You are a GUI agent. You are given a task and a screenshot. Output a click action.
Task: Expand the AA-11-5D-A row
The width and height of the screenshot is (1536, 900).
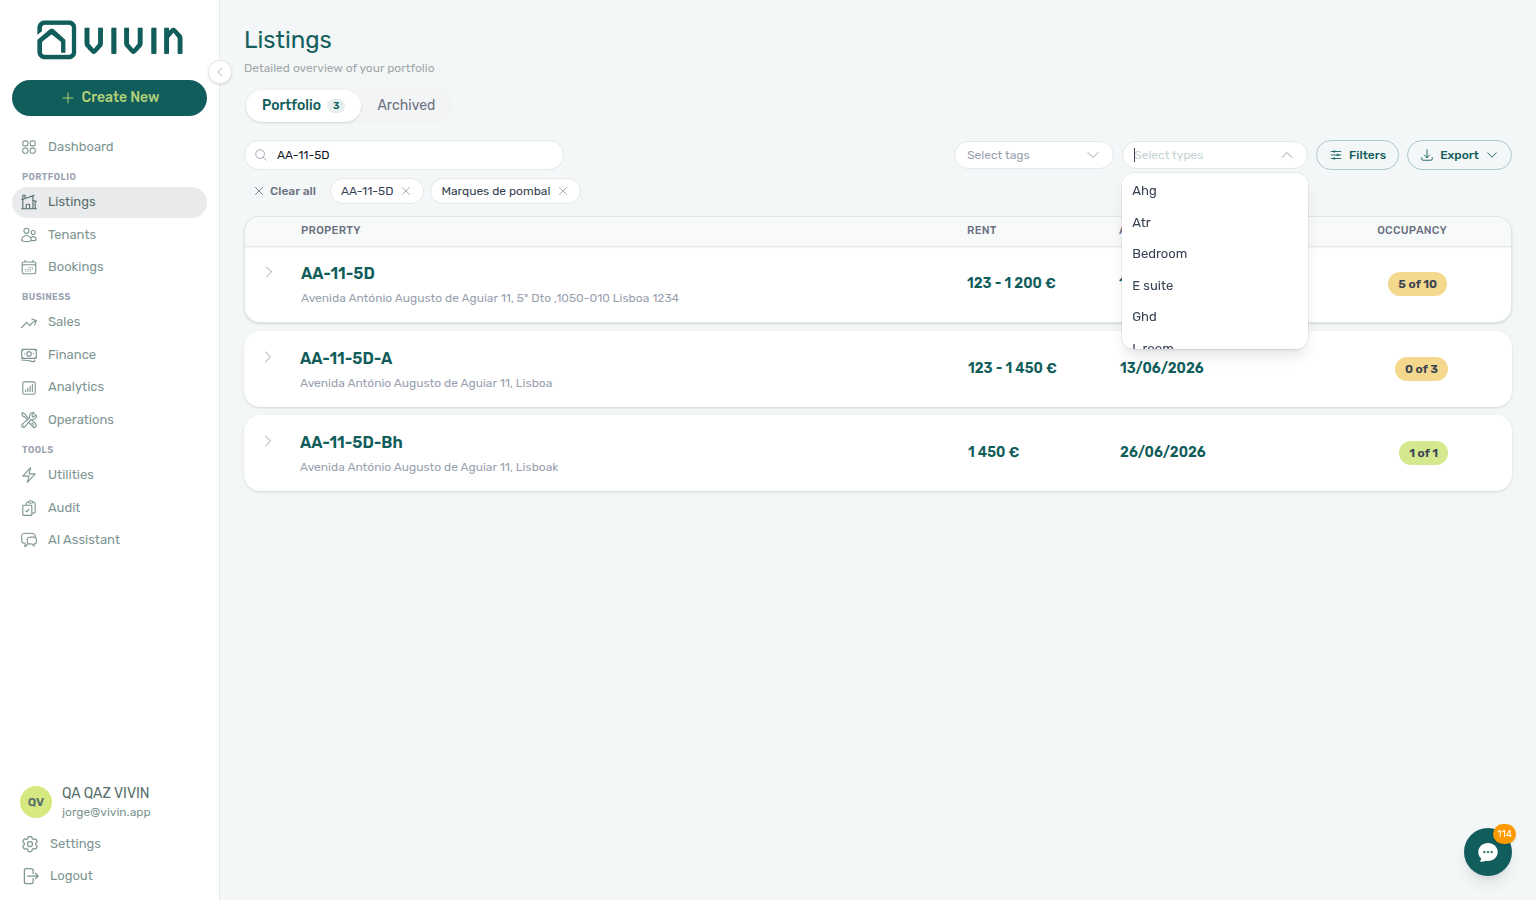[x=268, y=357]
